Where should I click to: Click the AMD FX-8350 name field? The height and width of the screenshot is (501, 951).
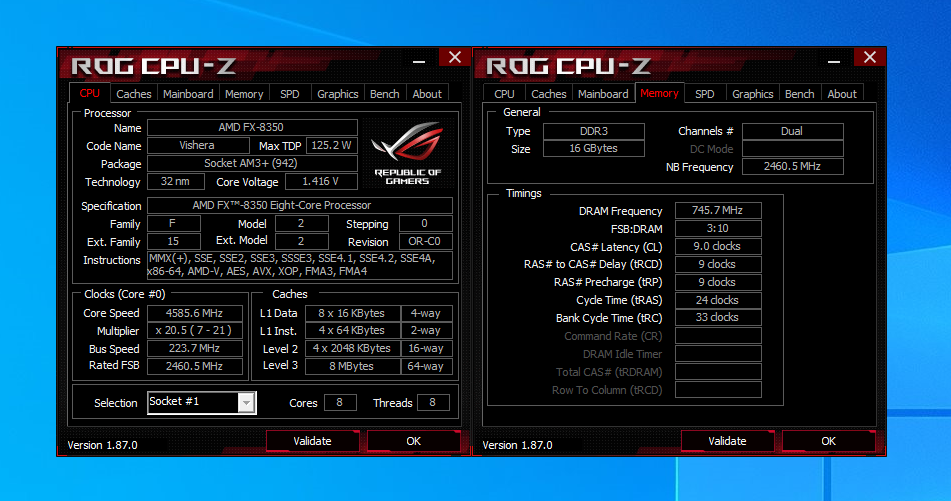(x=252, y=127)
